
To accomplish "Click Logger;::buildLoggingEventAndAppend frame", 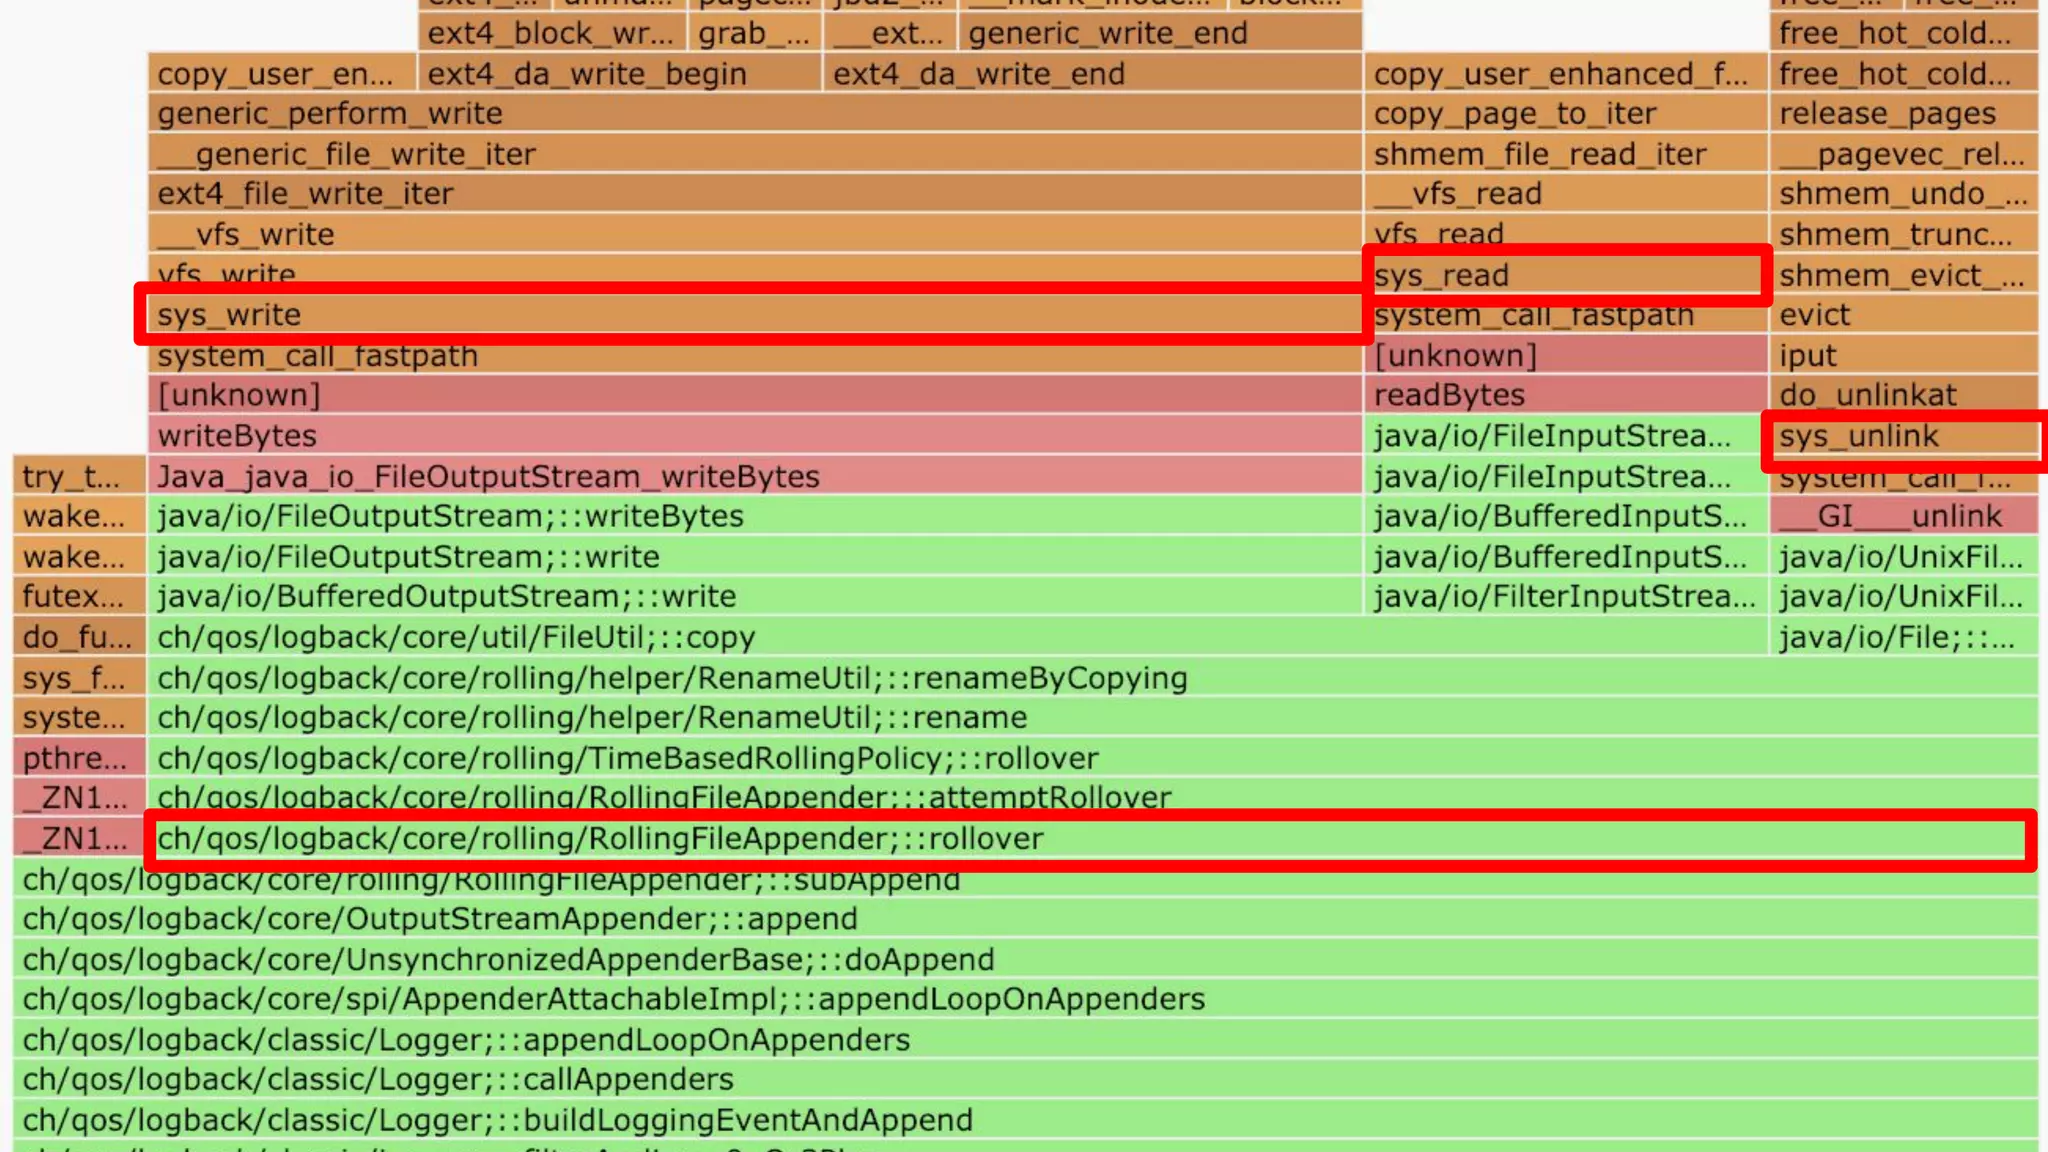I will (x=1026, y=1120).
